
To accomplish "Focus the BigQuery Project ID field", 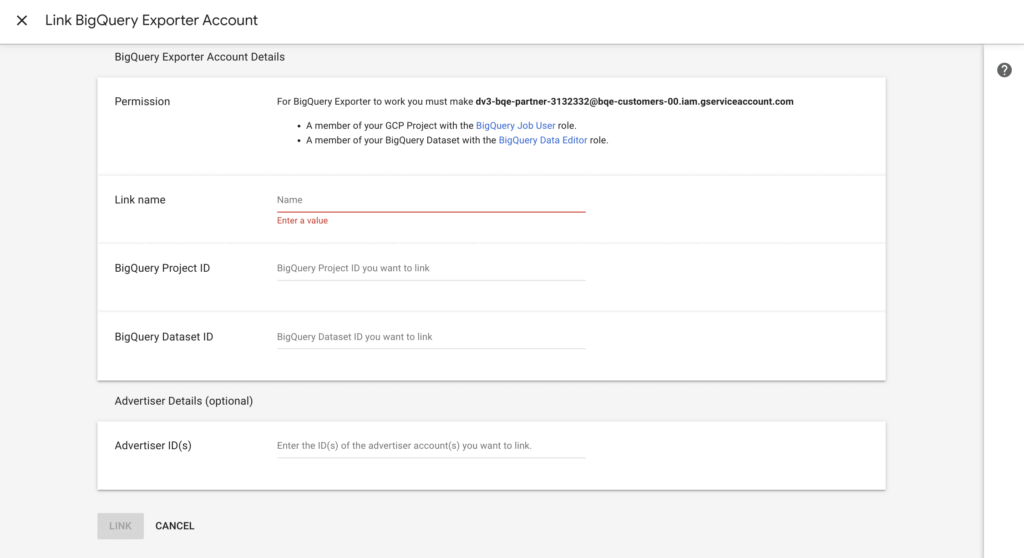I will 431,268.
